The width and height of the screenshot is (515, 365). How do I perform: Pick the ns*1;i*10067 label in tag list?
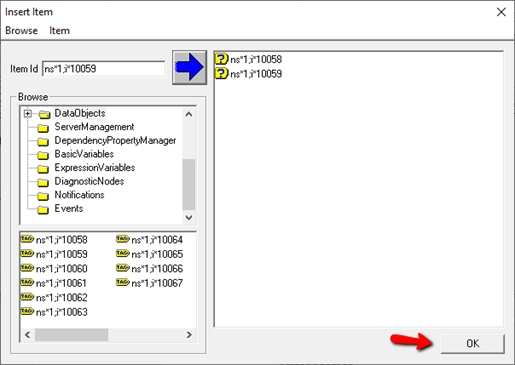coord(157,283)
